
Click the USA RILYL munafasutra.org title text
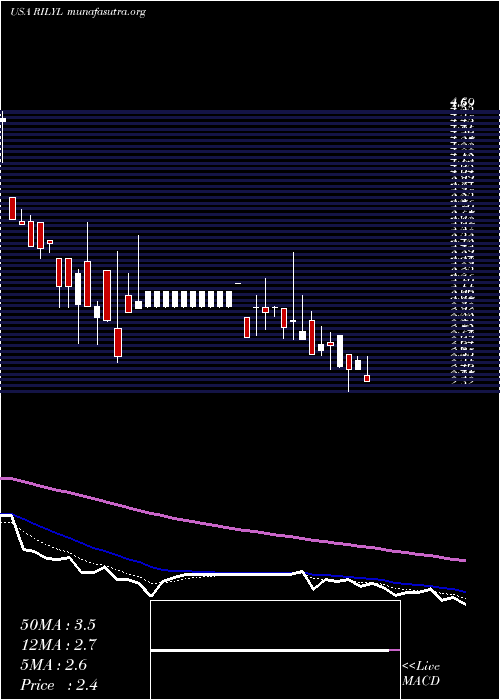point(78,12)
